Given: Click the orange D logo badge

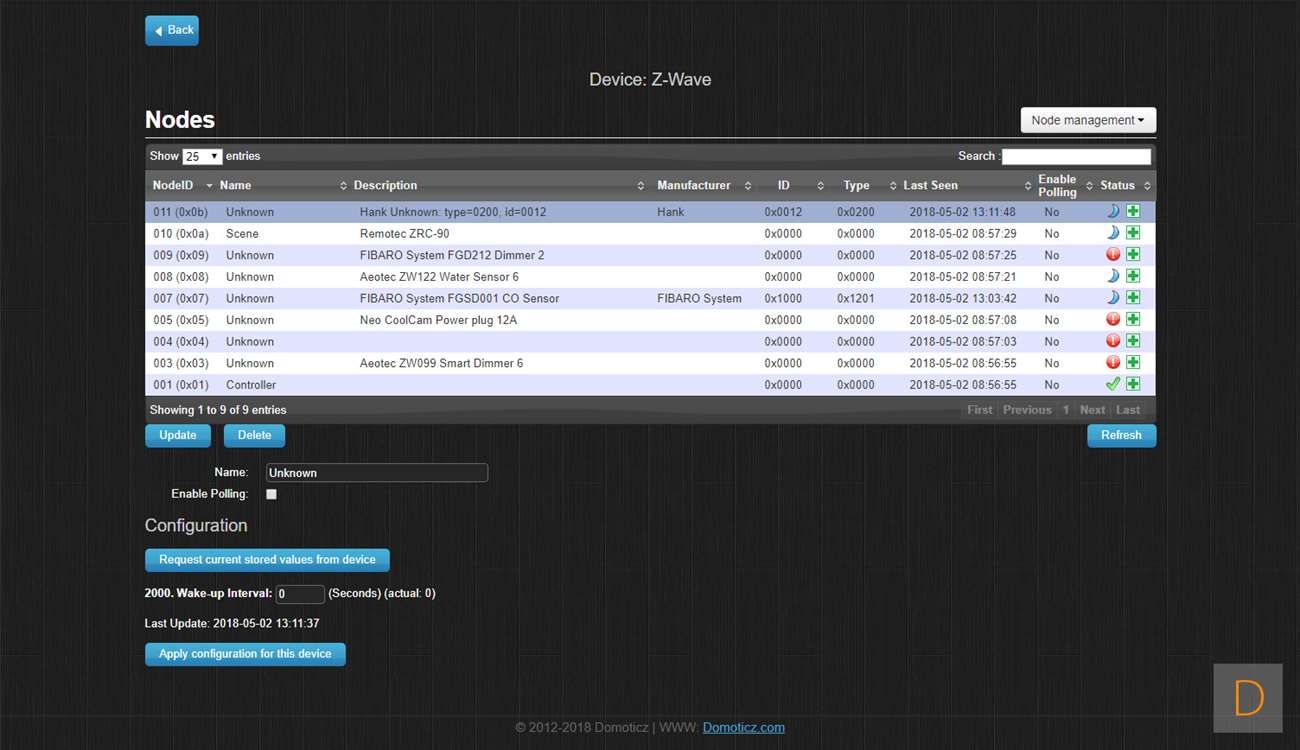Looking at the screenshot, I should click(x=1248, y=698).
